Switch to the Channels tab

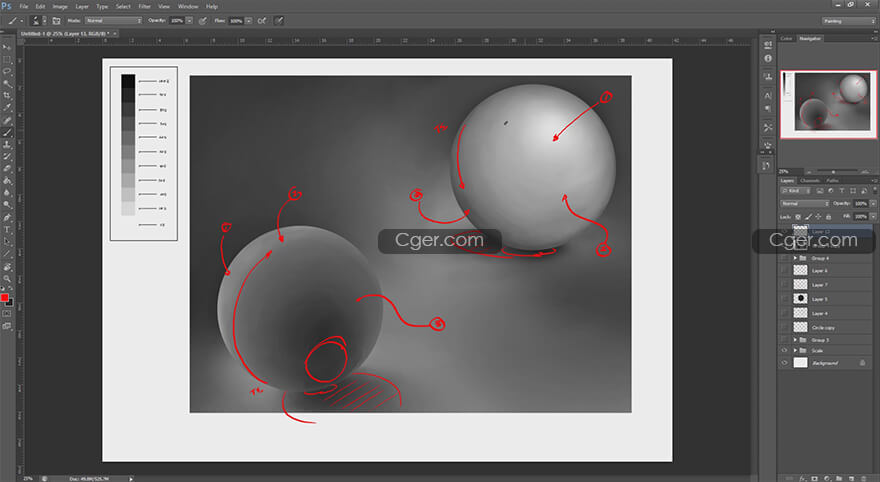[x=810, y=181]
